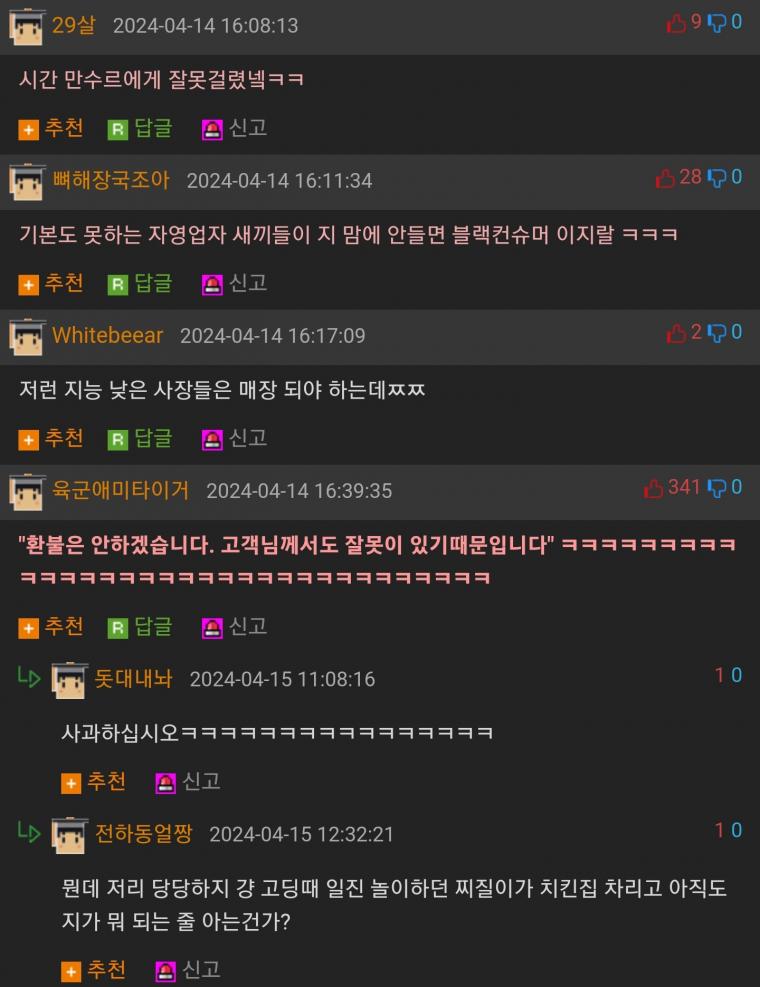Click thumbs-up icon on 29살's comment

[x=676, y=23]
